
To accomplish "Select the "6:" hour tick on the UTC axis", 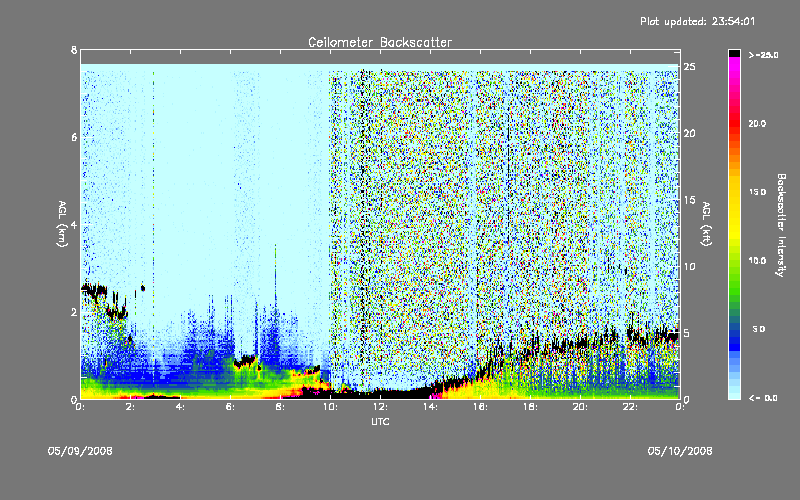I will (x=231, y=407).
